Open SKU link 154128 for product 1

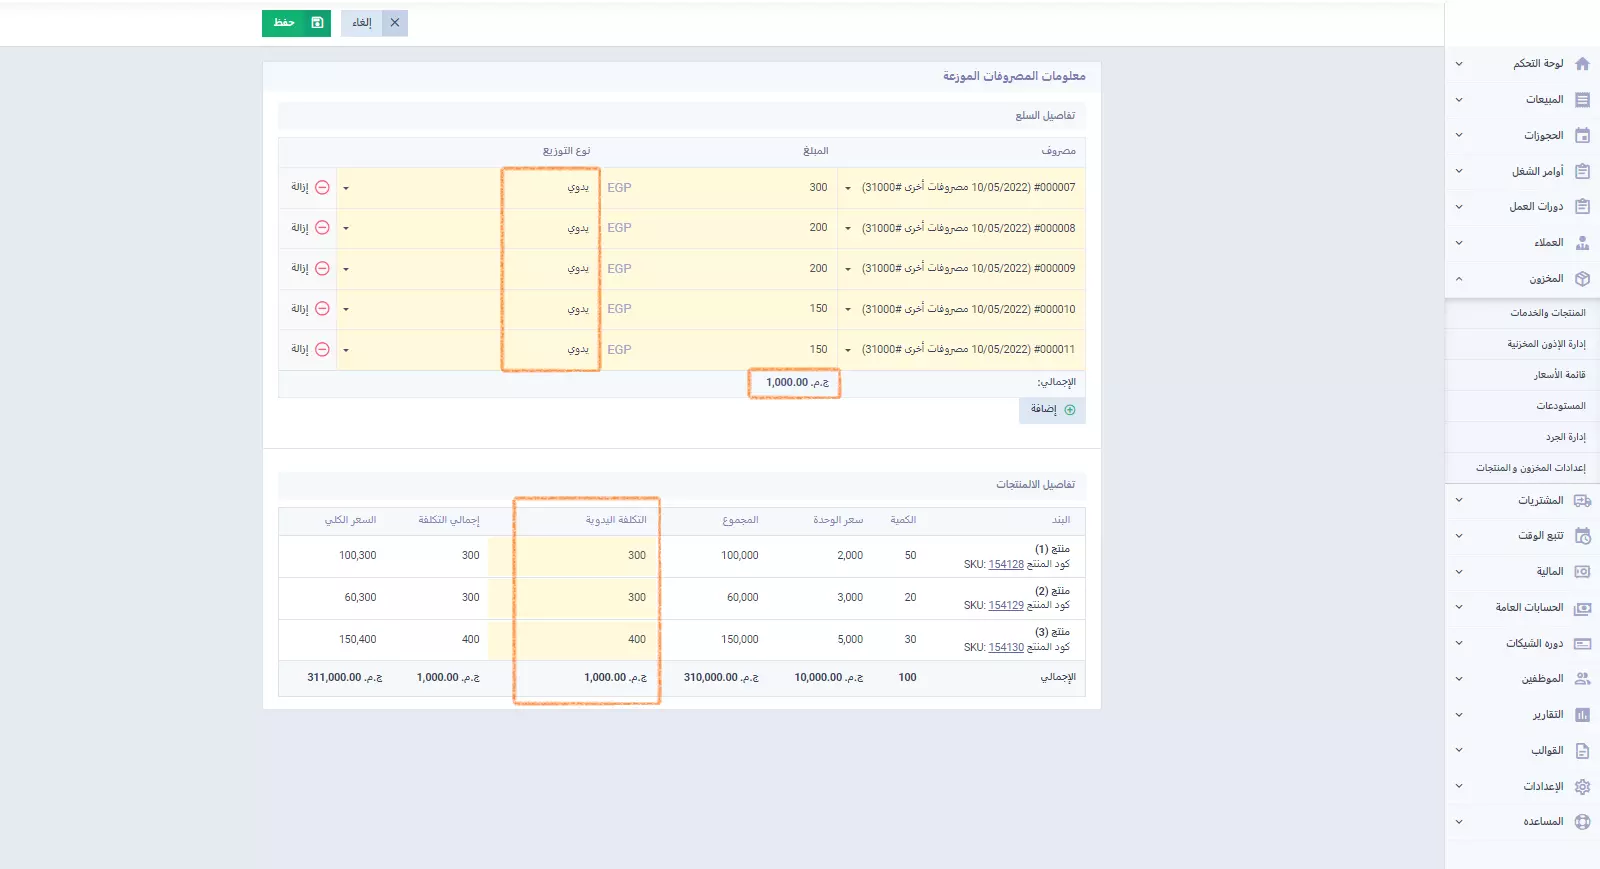coord(1006,565)
